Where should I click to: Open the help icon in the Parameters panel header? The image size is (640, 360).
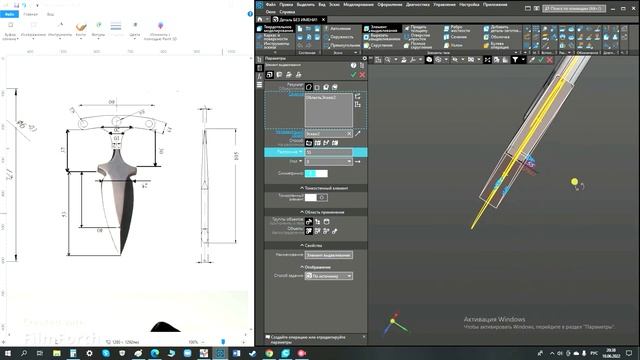coord(353,65)
